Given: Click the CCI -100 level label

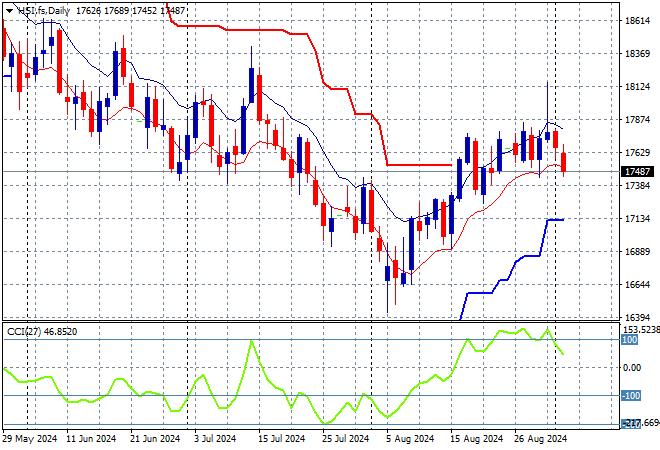Looking at the screenshot, I should pos(632,396).
